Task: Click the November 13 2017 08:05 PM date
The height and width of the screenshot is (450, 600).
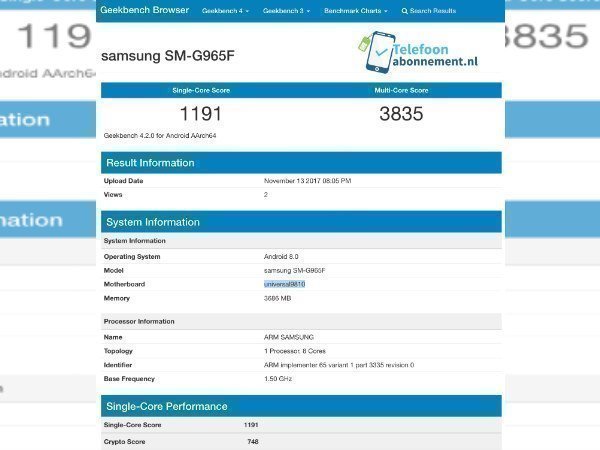Action: [307, 181]
